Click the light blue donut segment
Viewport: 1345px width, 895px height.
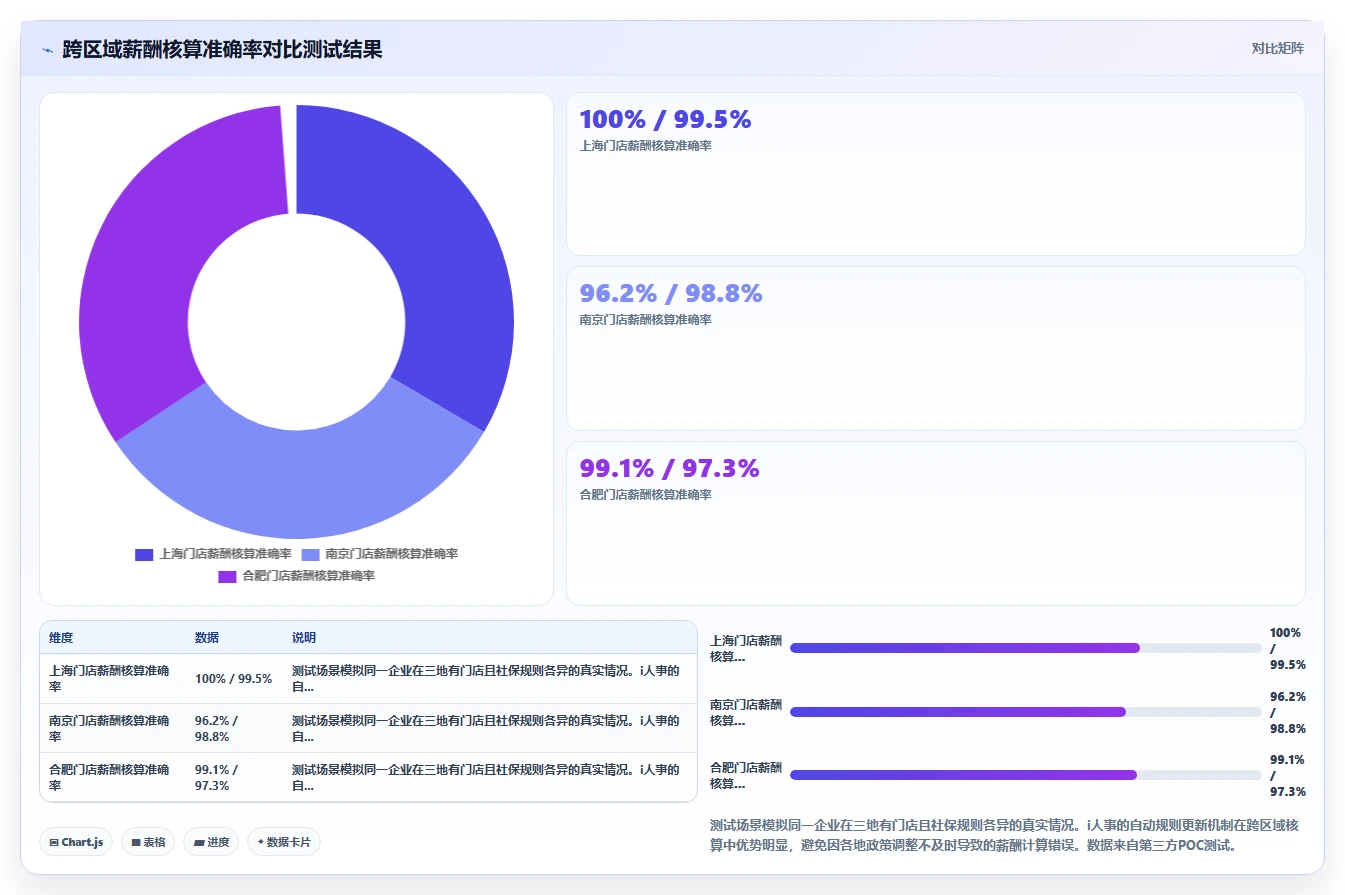pyautogui.click(x=300, y=470)
